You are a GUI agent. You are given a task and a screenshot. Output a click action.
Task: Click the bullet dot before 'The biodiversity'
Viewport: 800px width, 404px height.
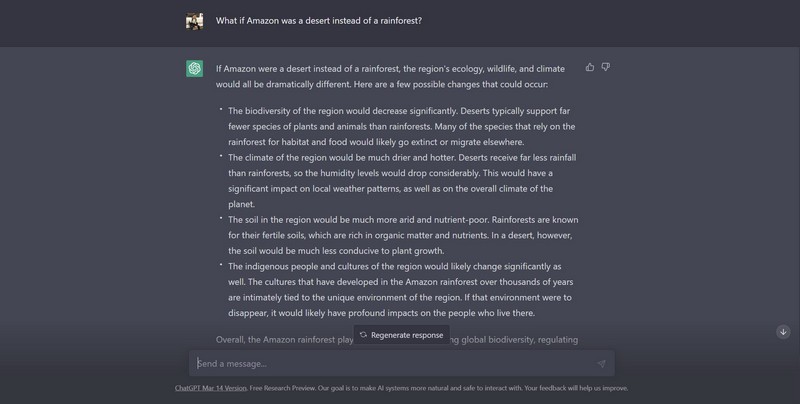[221, 111]
